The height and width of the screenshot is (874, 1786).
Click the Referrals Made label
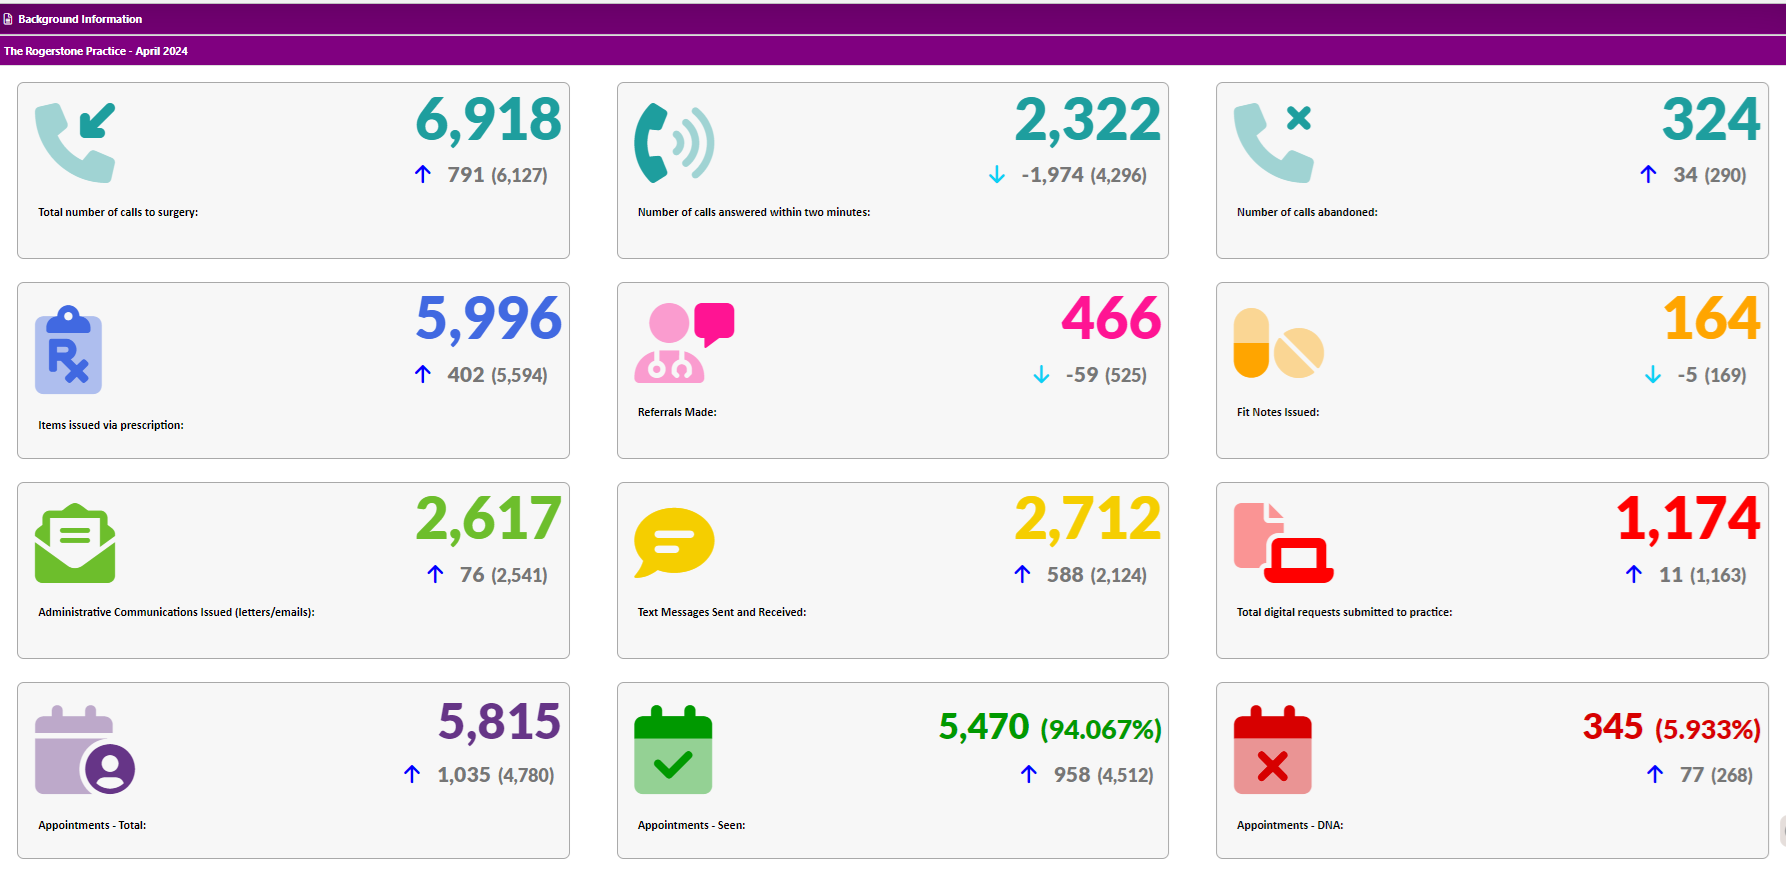[677, 412]
